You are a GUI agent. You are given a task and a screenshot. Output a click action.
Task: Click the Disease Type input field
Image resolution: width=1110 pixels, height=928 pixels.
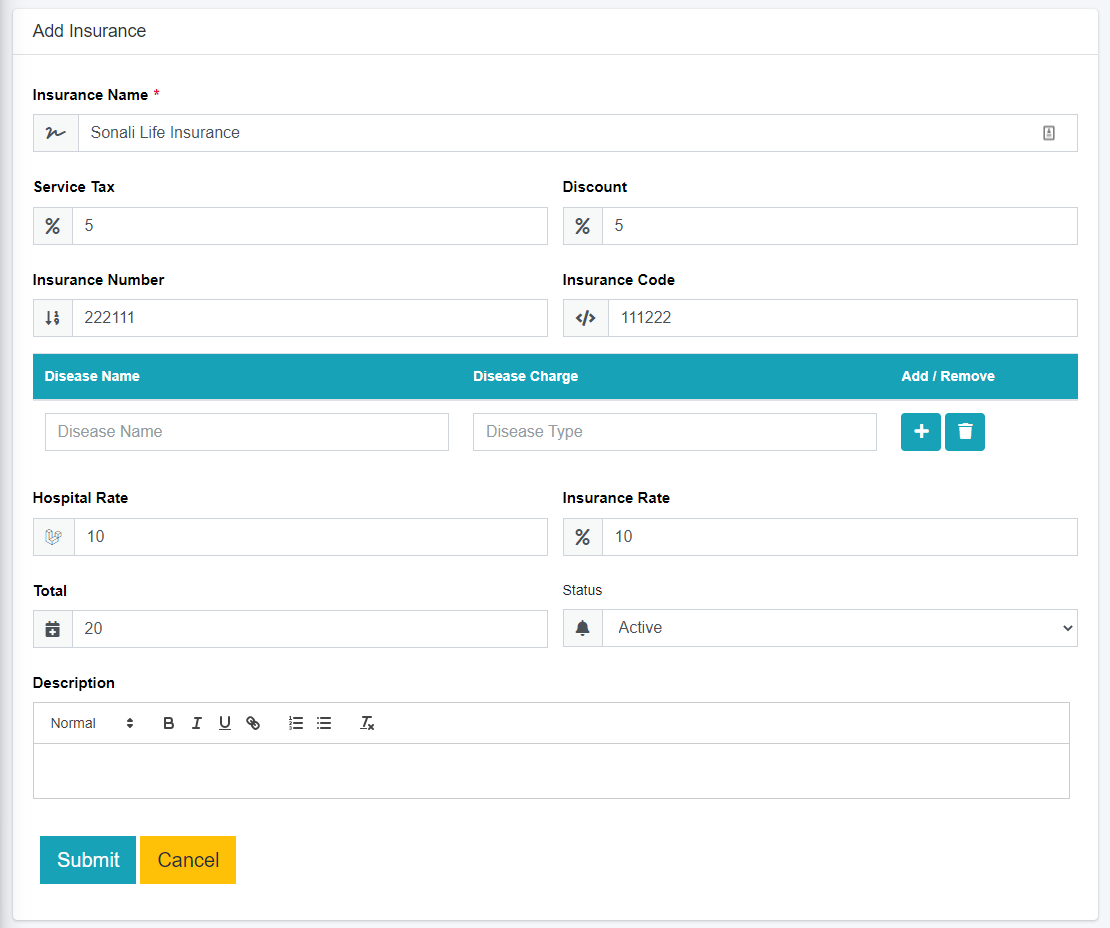[675, 432]
